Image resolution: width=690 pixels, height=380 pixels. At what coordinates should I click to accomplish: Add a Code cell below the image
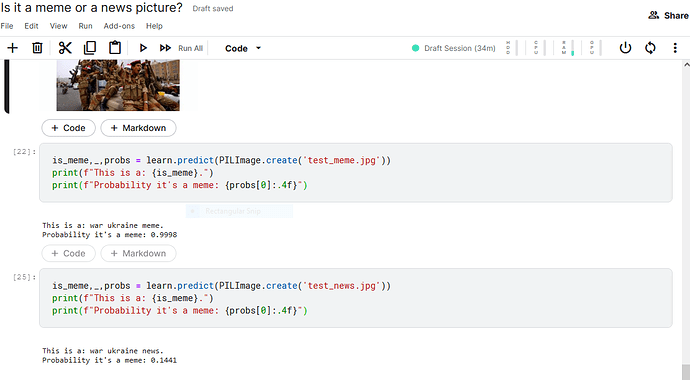pyautogui.click(x=68, y=128)
